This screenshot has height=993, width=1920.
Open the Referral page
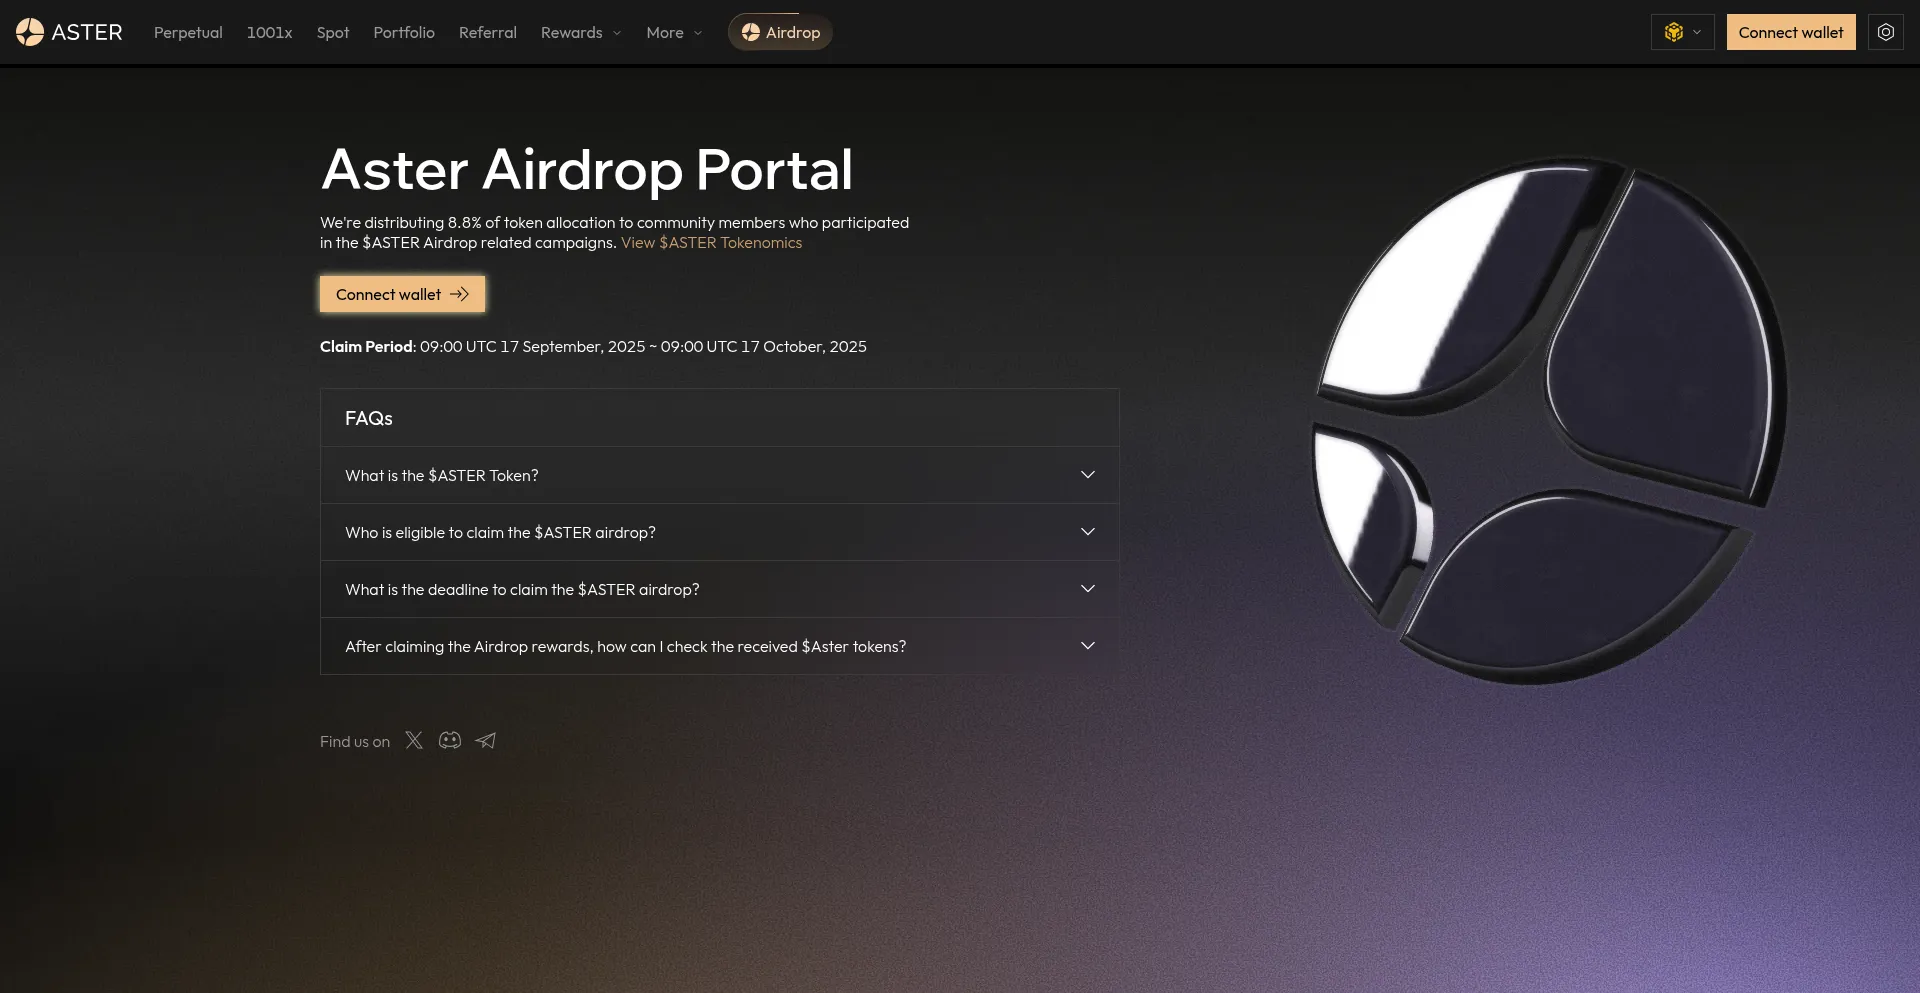point(488,32)
